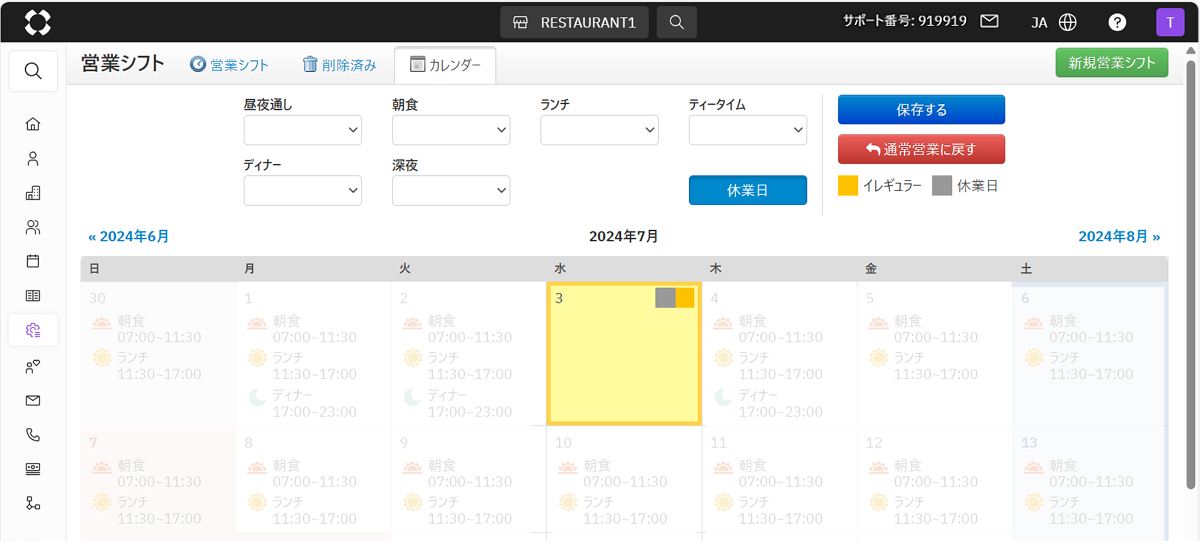Click the calendar icon in left sidebar
Viewport: 1200px width, 541px height.
point(33,261)
